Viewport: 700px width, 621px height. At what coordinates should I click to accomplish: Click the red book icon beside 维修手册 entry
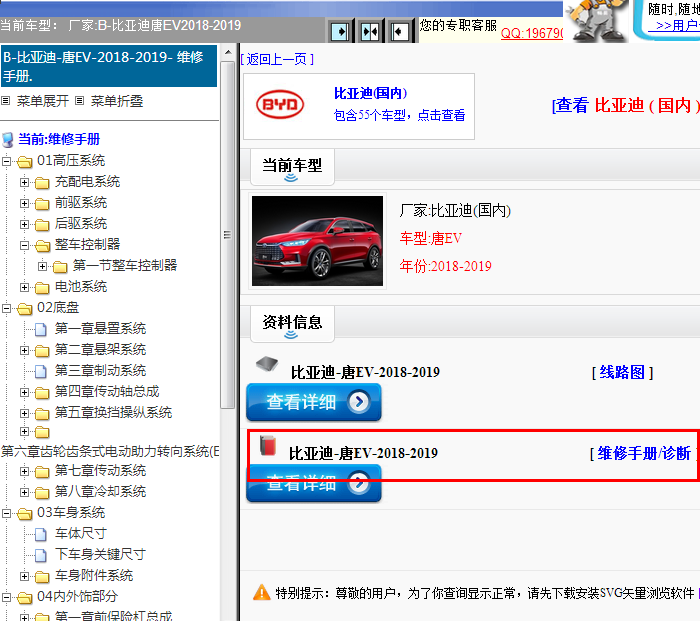[268, 446]
